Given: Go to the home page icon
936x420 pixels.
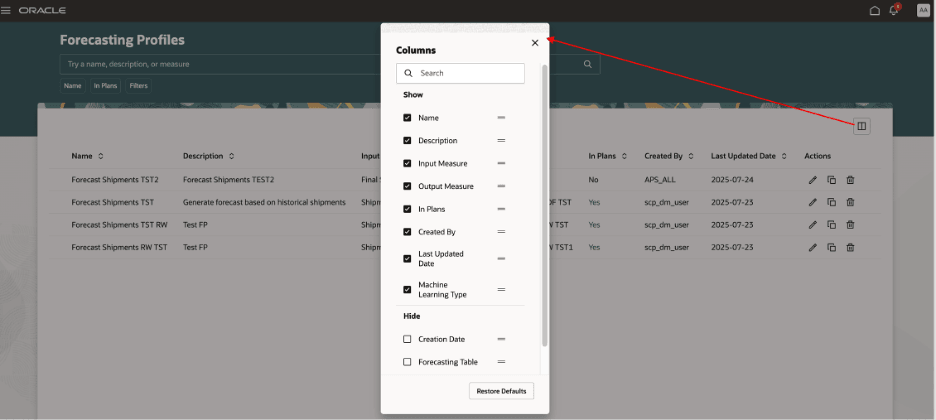Looking at the screenshot, I should tap(875, 11).
